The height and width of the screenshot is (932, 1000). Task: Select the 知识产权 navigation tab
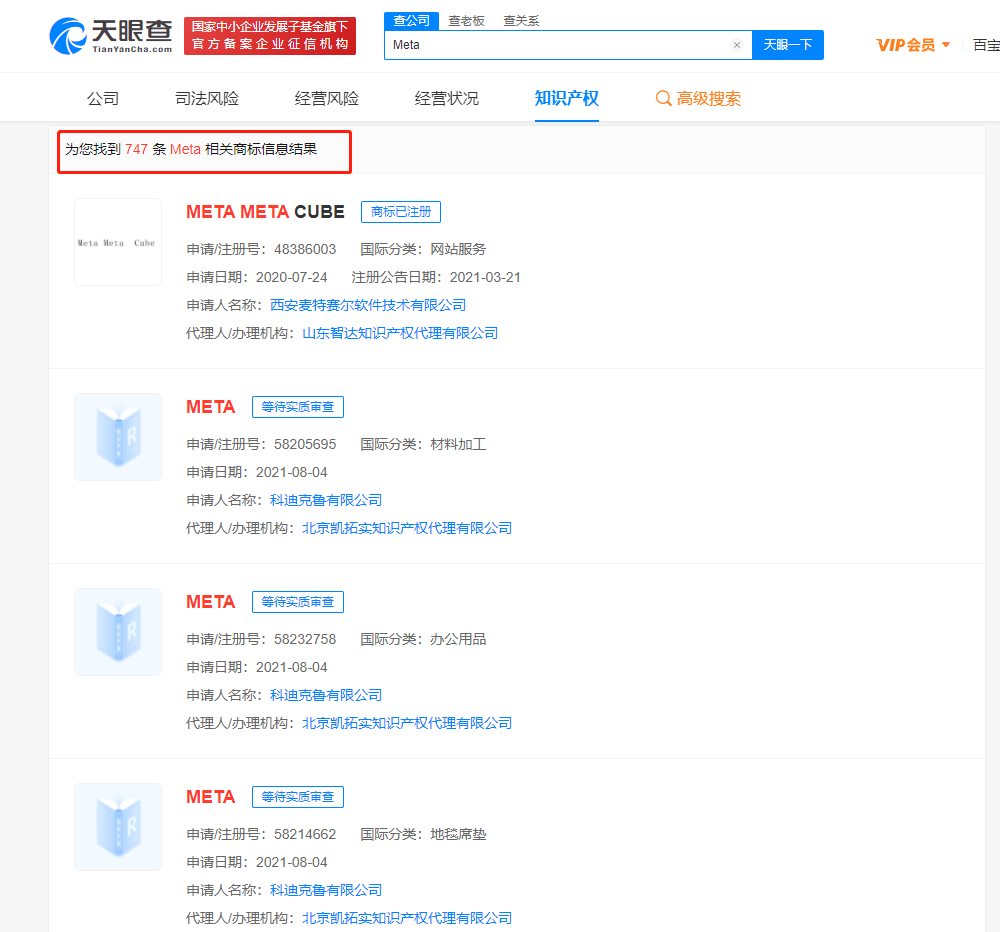[x=567, y=97]
